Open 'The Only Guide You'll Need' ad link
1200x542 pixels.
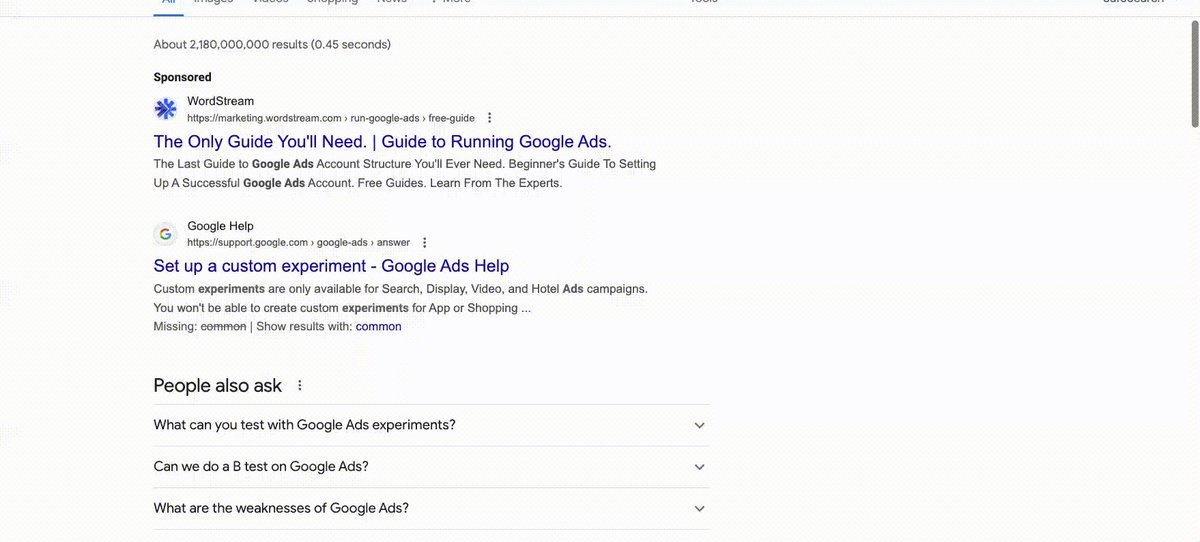[382, 142]
